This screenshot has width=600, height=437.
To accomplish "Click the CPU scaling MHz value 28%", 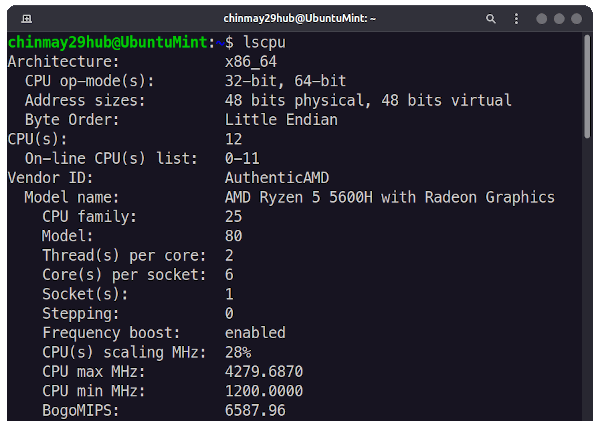I will tap(238, 352).
